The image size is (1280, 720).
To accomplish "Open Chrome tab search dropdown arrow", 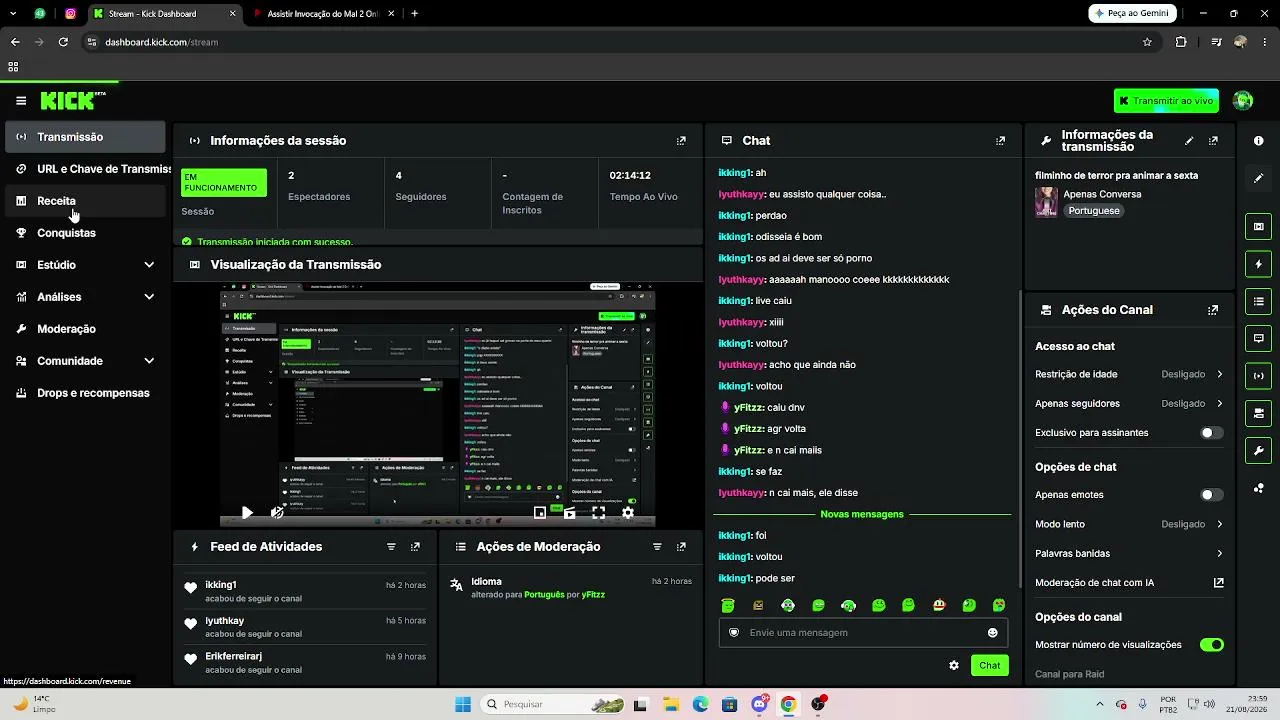I will pos(12,14).
